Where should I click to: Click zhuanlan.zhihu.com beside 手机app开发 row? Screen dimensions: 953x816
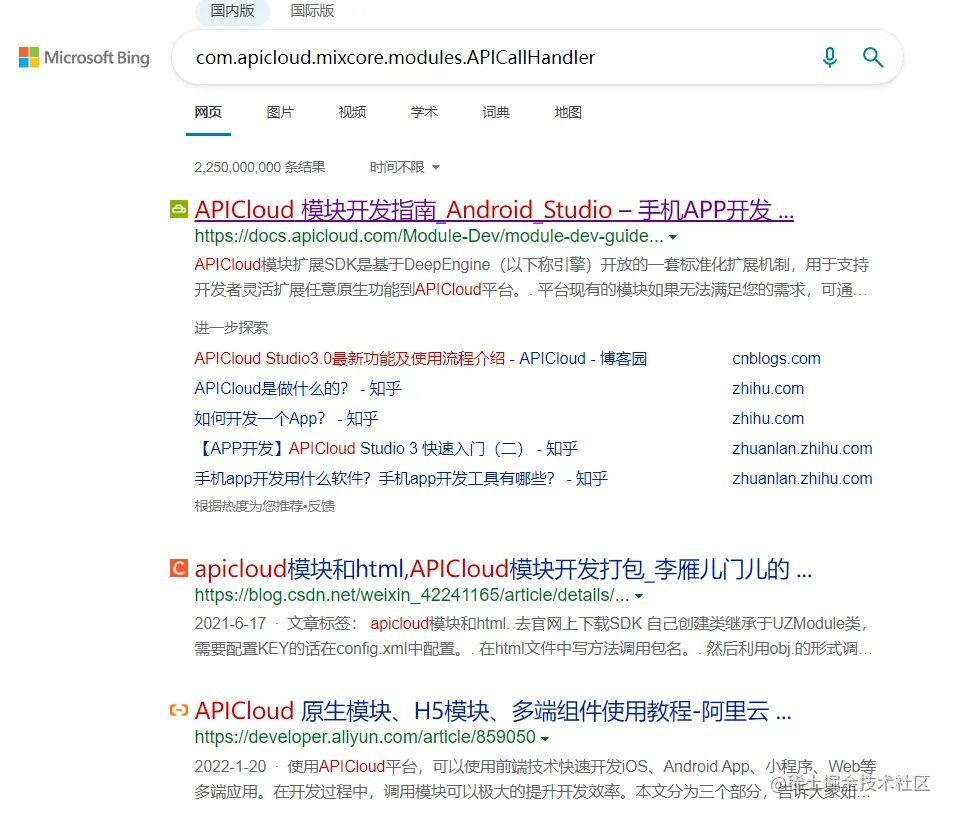tap(802, 479)
